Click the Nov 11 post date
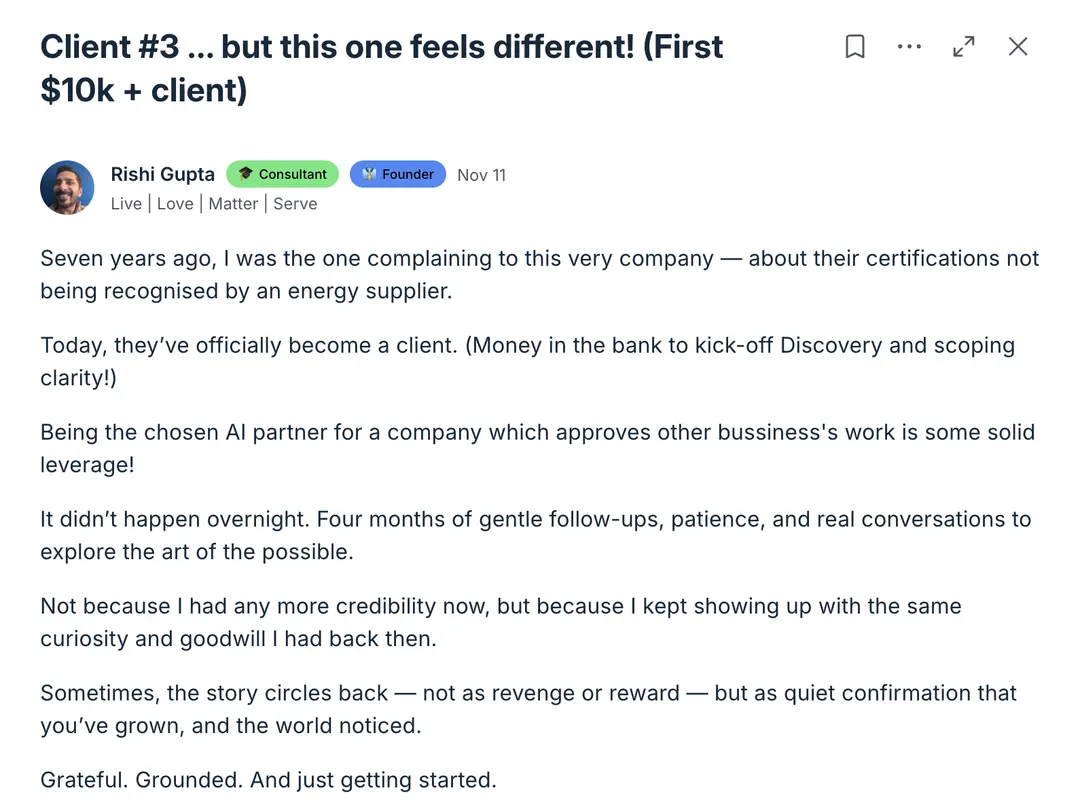The height and width of the screenshot is (810, 1080). point(481,175)
